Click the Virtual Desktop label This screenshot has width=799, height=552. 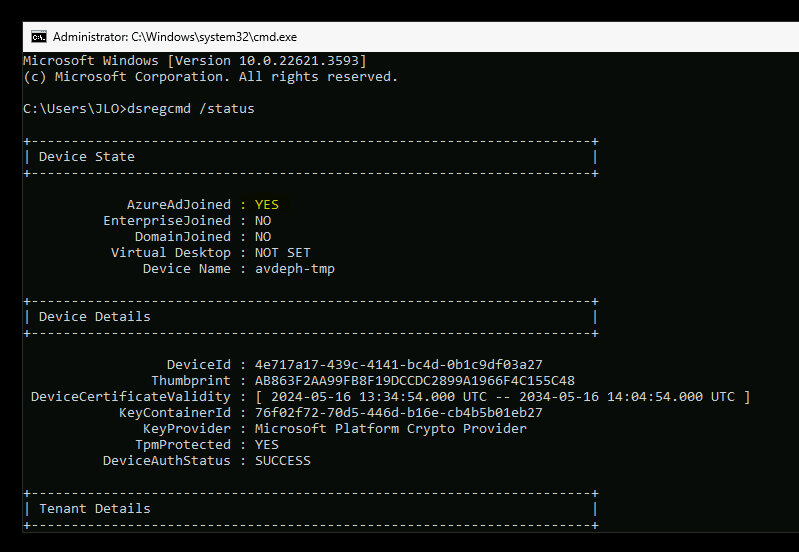pos(171,253)
